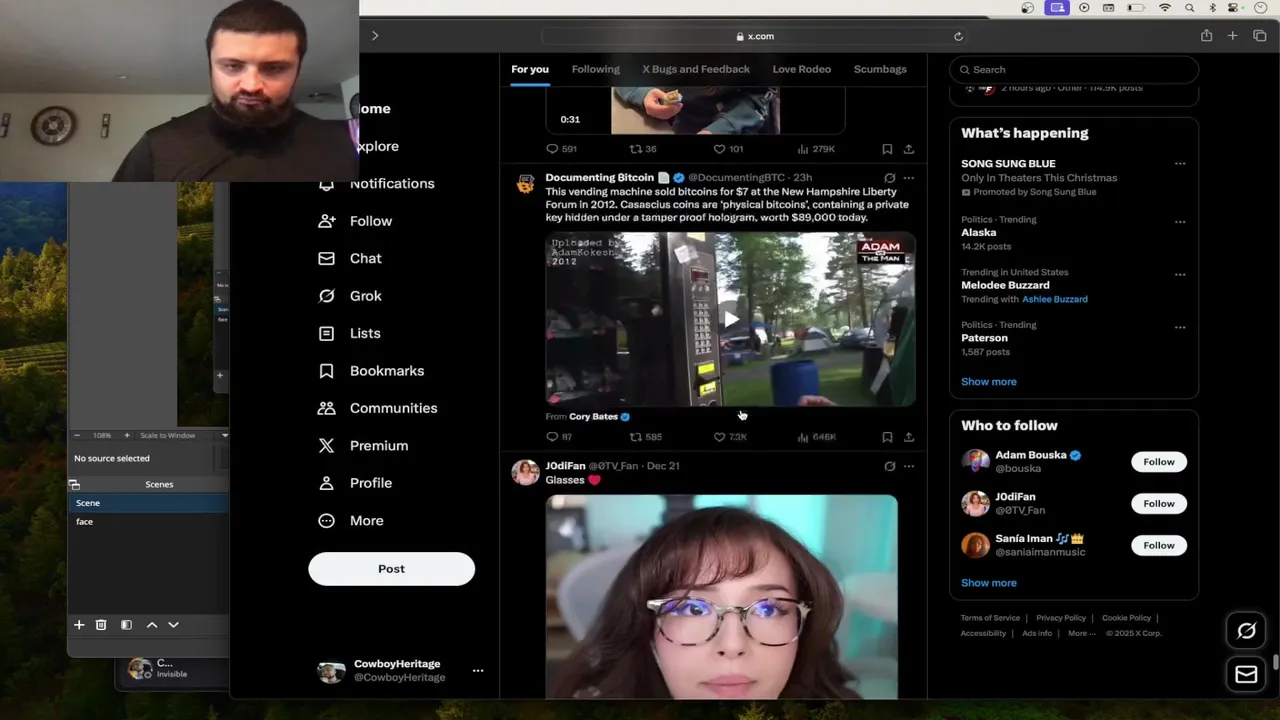The width and height of the screenshot is (1280, 720).
Task: Open Notifications in X sidebar
Action: 376,183
